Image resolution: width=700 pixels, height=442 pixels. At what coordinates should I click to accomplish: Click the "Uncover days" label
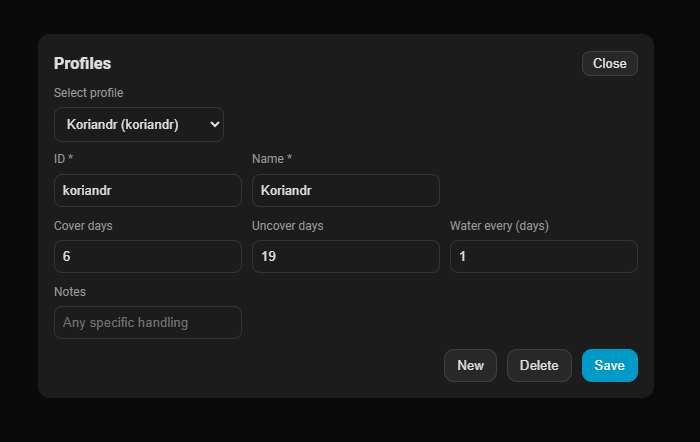click(288, 226)
